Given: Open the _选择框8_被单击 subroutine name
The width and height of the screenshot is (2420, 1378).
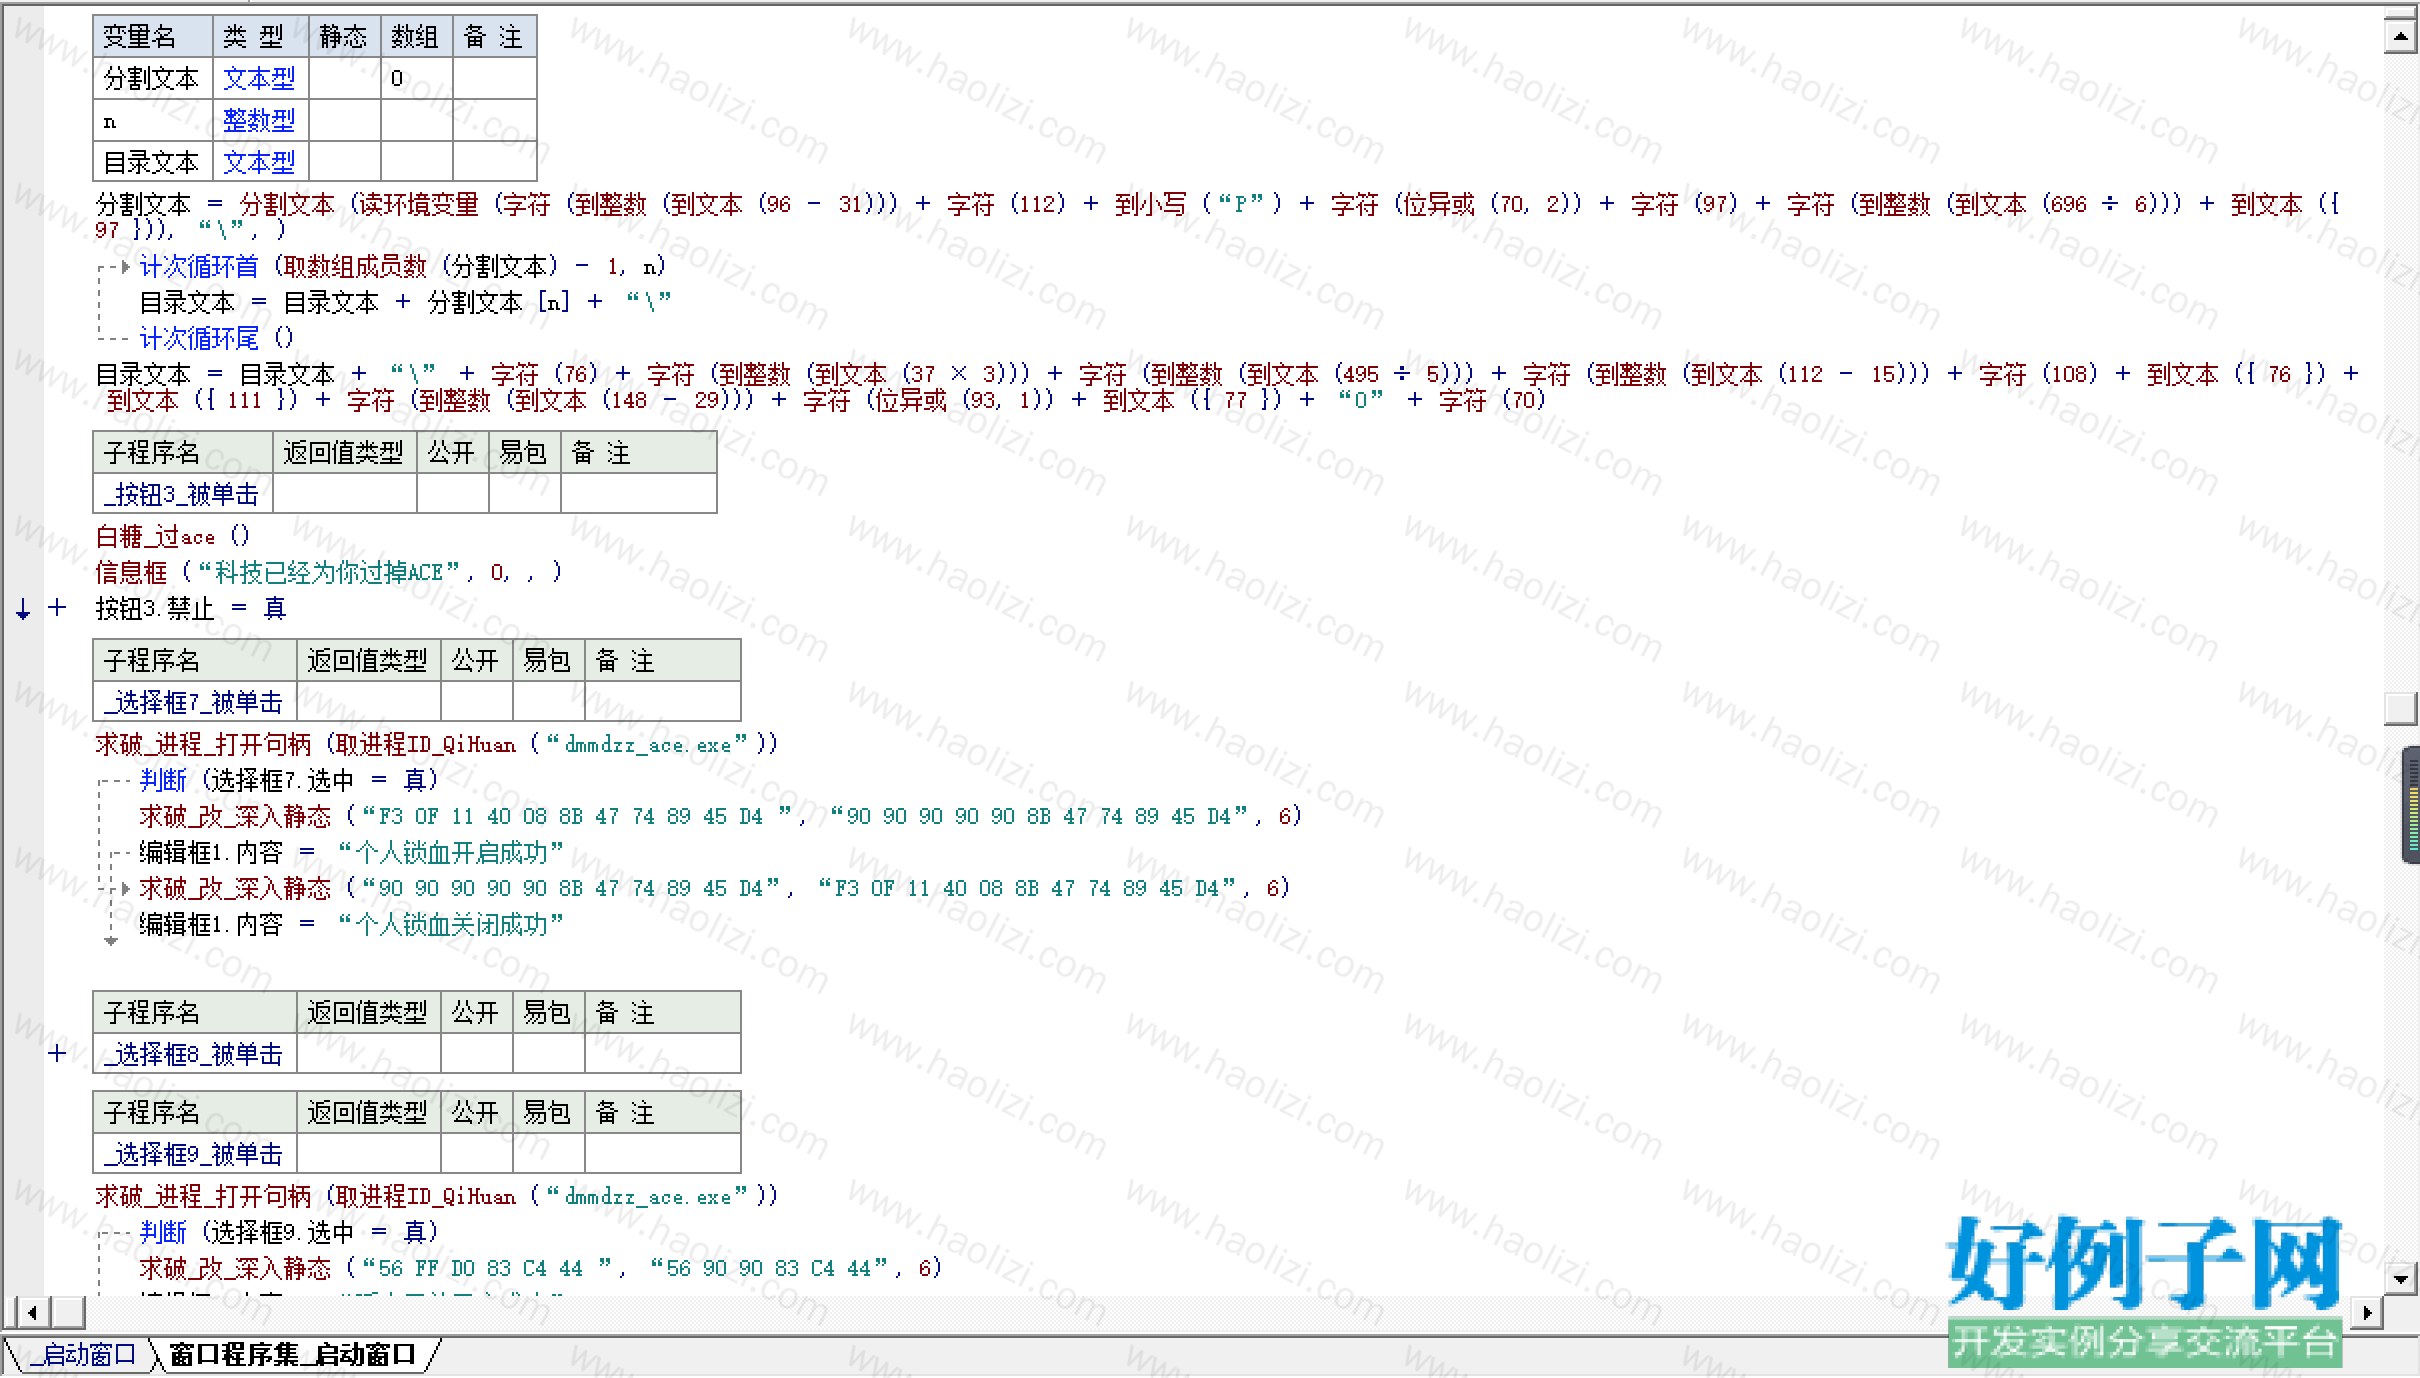Looking at the screenshot, I should [193, 1054].
